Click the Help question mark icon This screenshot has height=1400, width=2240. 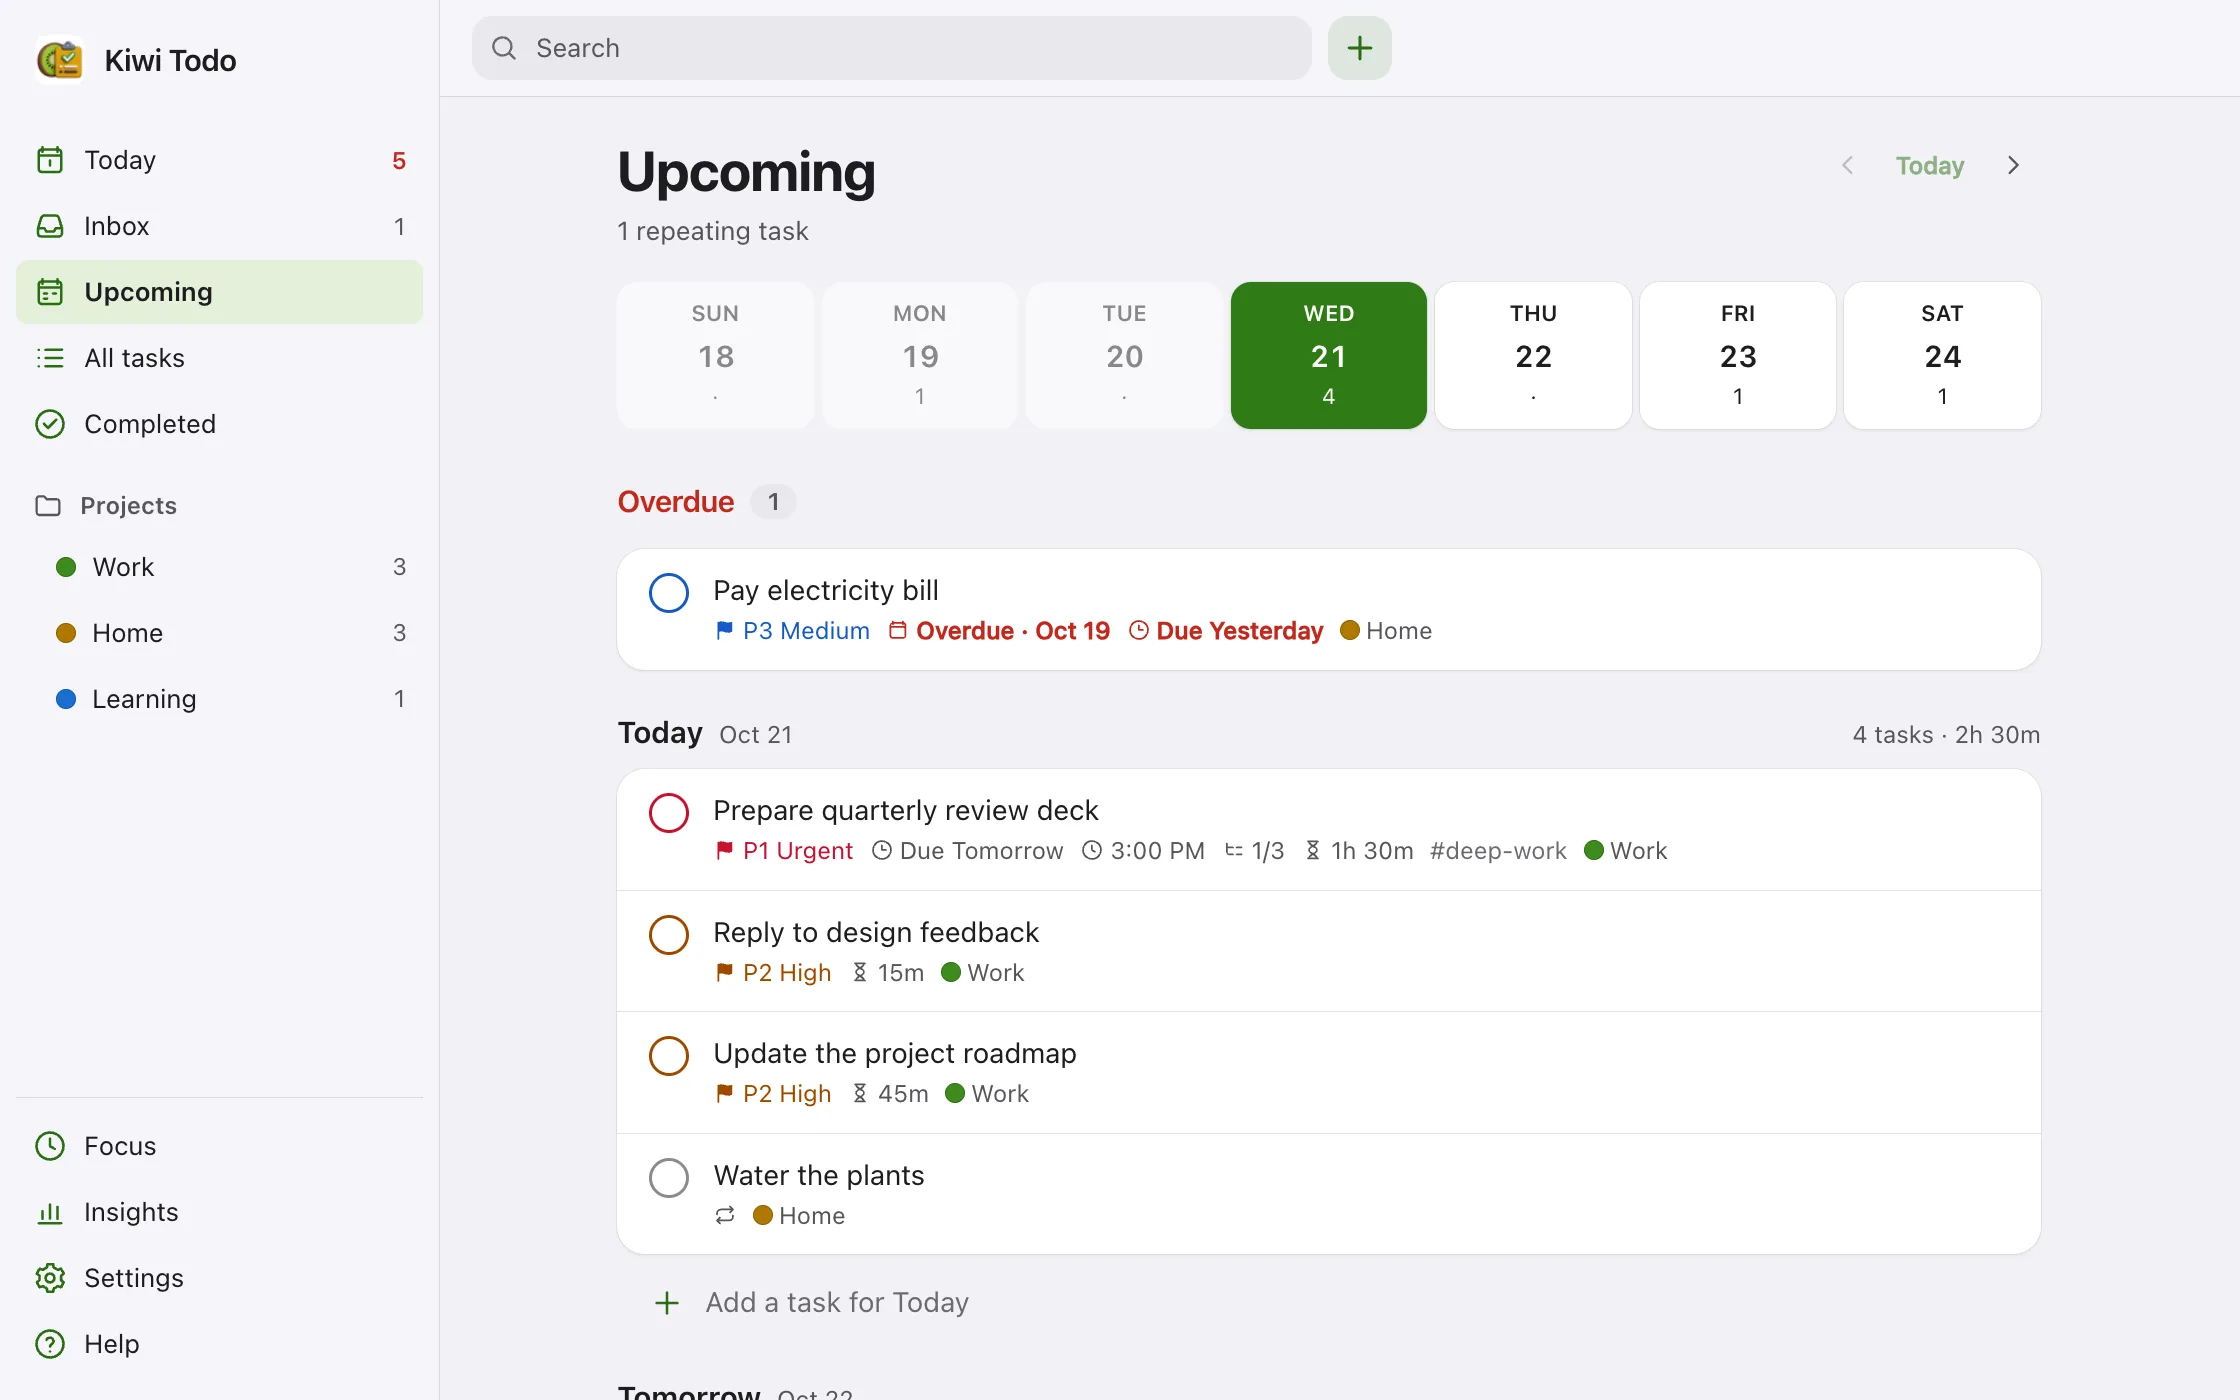point(50,1344)
